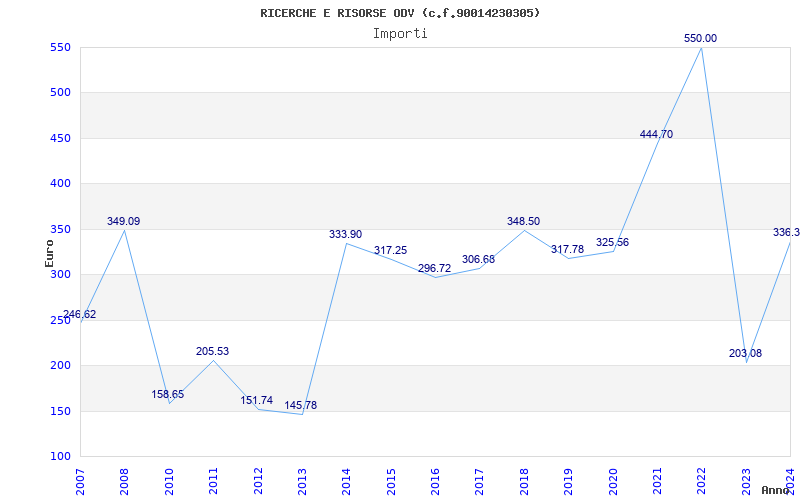
Task: Click the 350 y-axis tick label
Action: point(59,229)
